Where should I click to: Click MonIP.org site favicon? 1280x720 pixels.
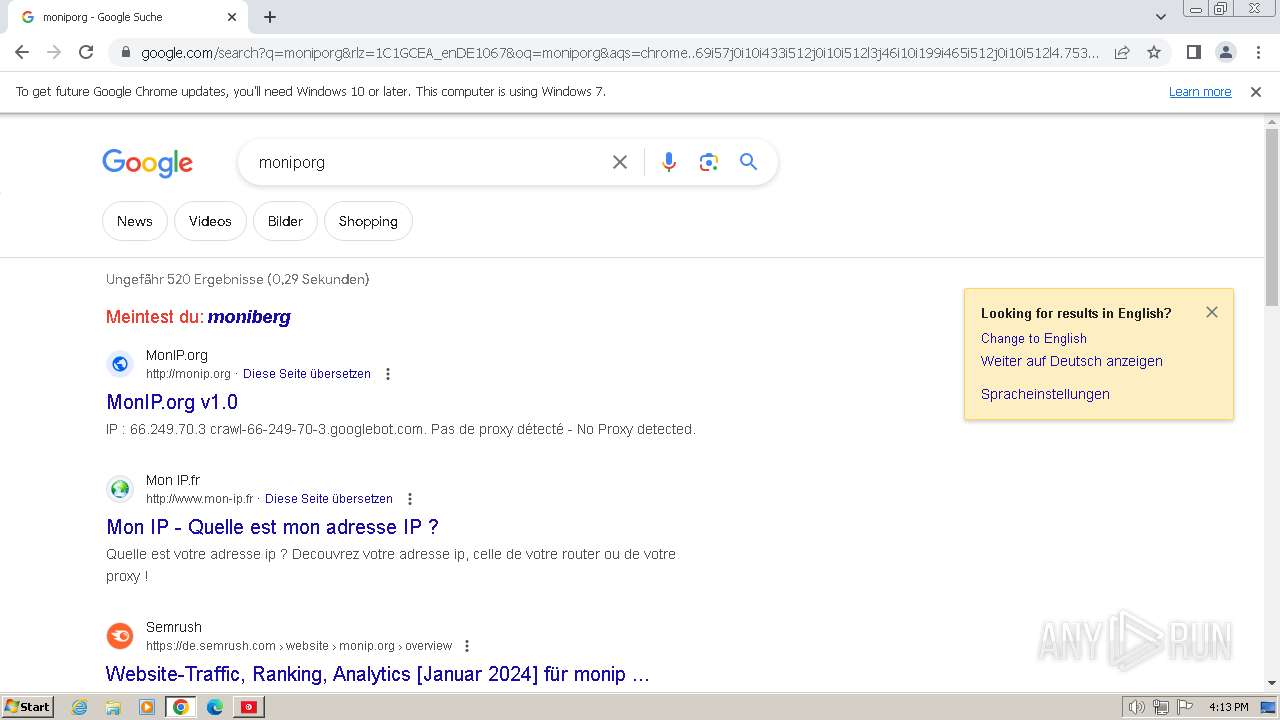point(120,364)
